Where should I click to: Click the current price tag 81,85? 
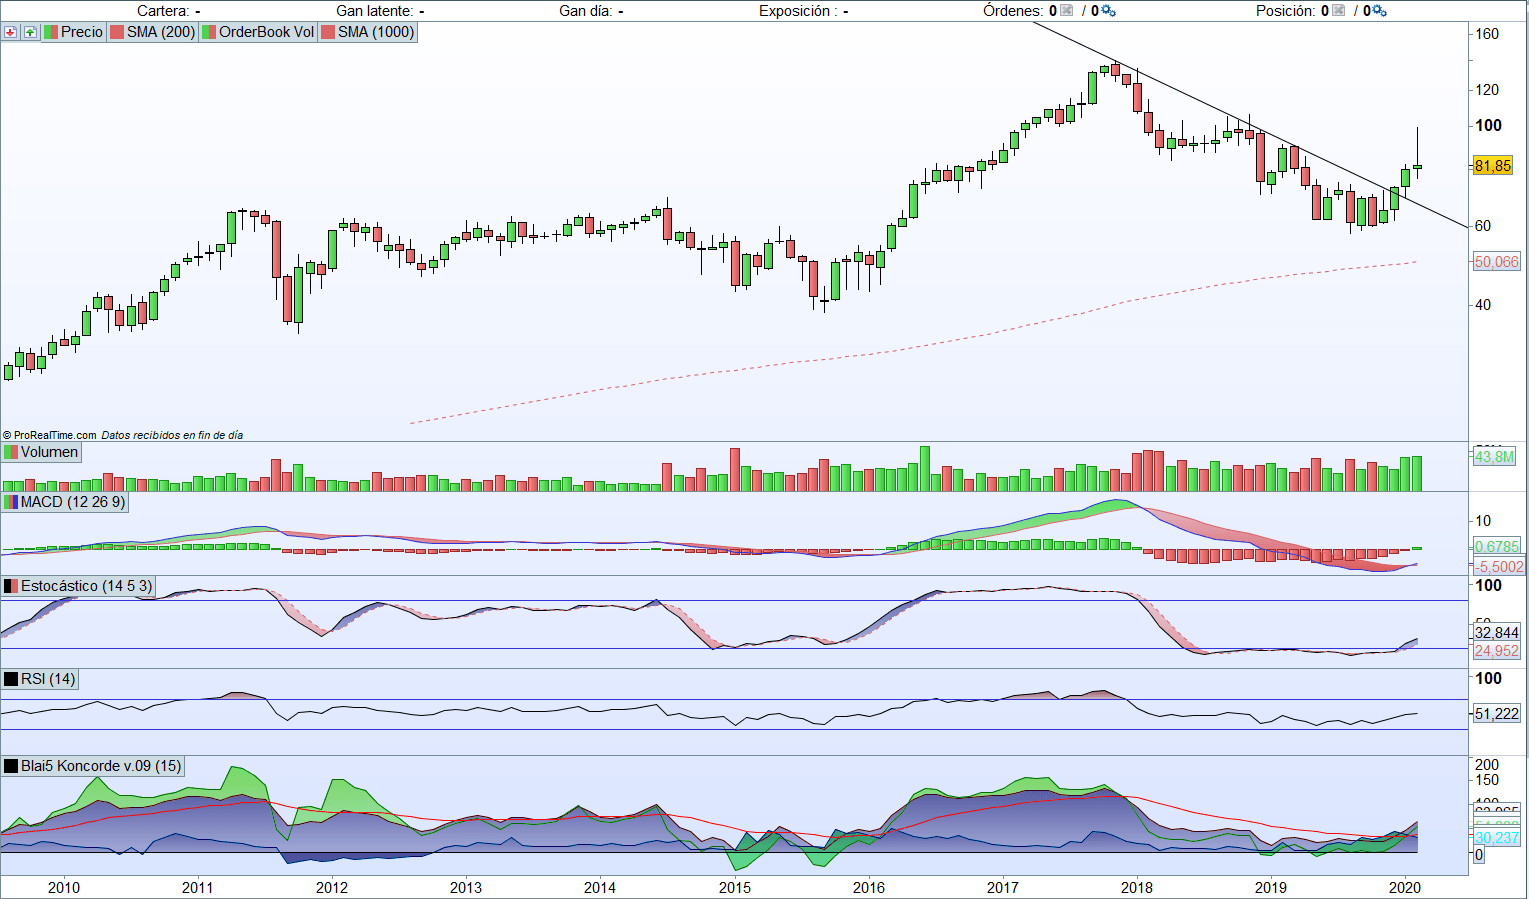(x=1493, y=166)
